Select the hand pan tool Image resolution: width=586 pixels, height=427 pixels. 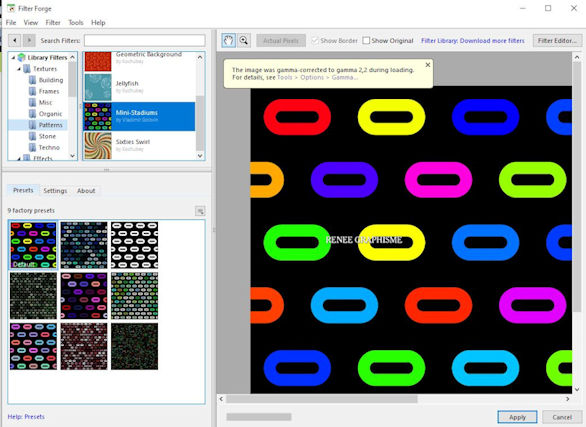[228, 40]
